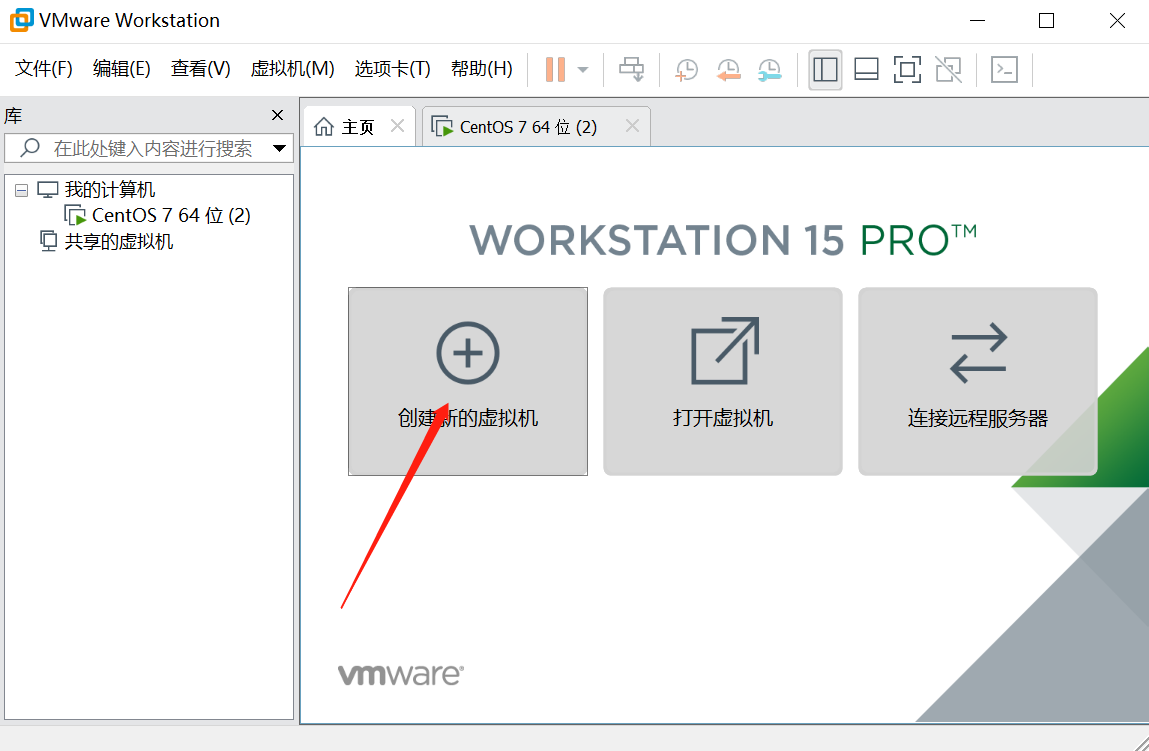Switch to the 主页 tab
The width and height of the screenshot is (1149, 751).
coord(358,127)
